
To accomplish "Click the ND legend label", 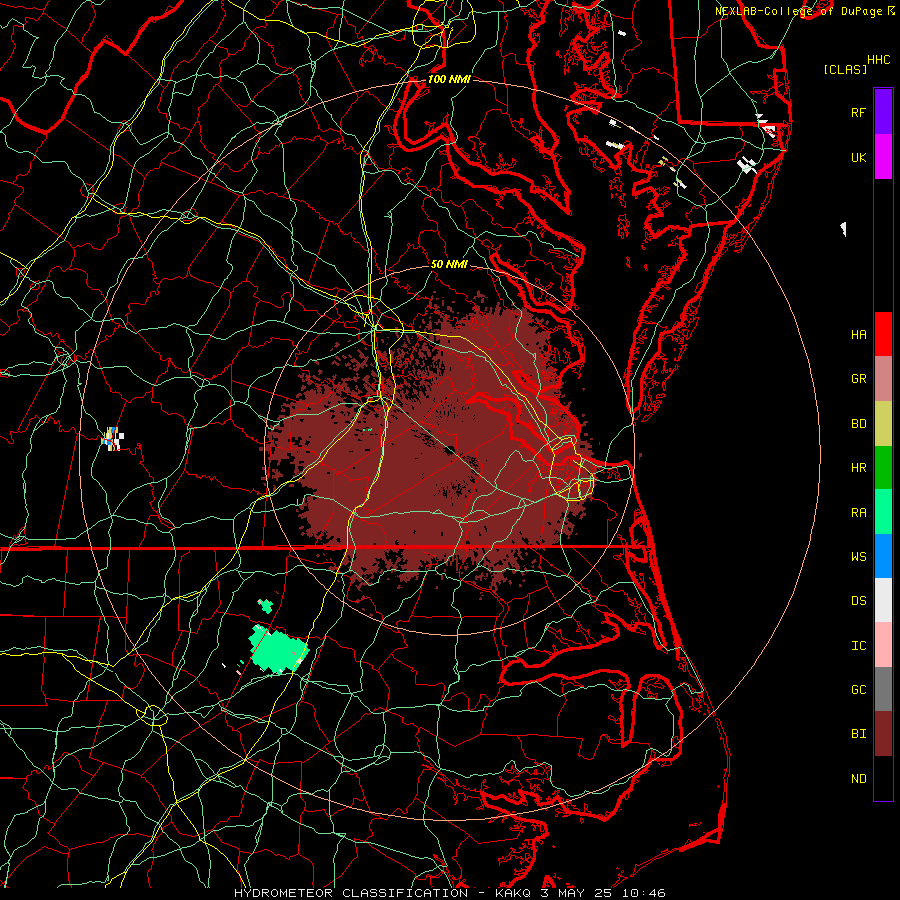I will tap(858, 779).
